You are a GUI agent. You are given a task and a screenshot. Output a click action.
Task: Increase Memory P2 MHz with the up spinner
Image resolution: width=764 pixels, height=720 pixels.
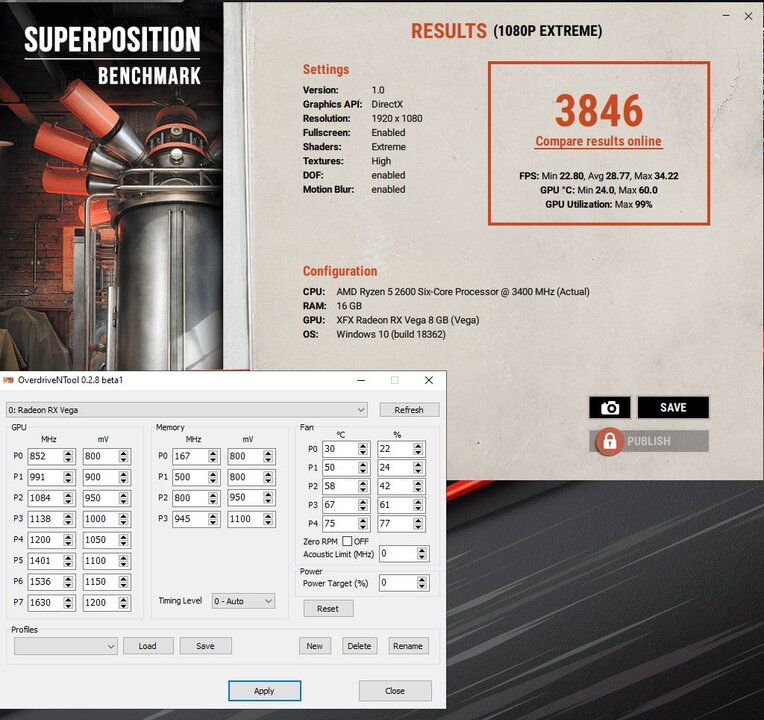click(213, 494)
